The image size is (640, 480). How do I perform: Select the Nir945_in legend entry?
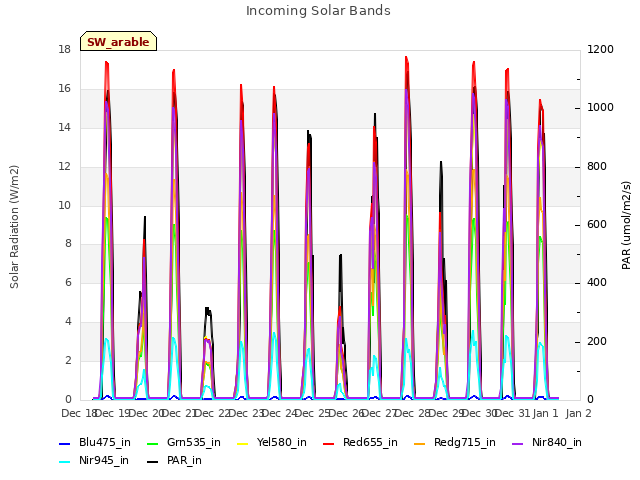coord(94,460)
